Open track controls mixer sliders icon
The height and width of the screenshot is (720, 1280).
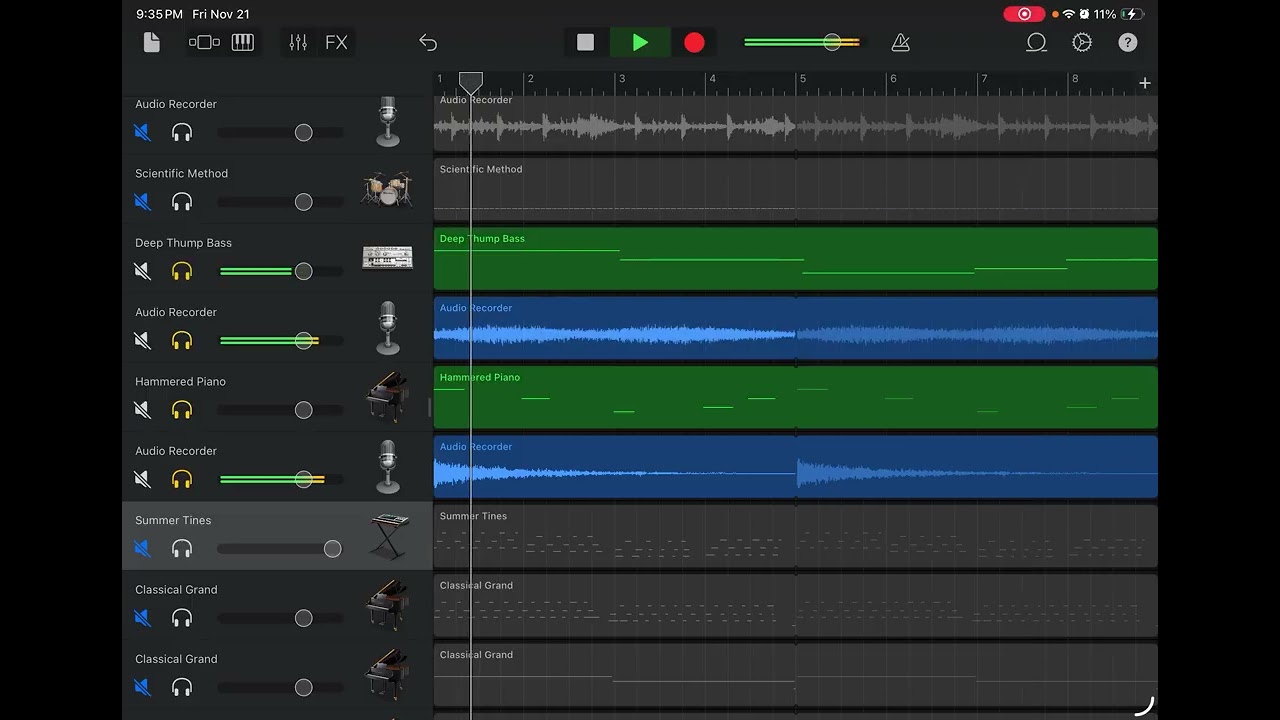point(298,42)
